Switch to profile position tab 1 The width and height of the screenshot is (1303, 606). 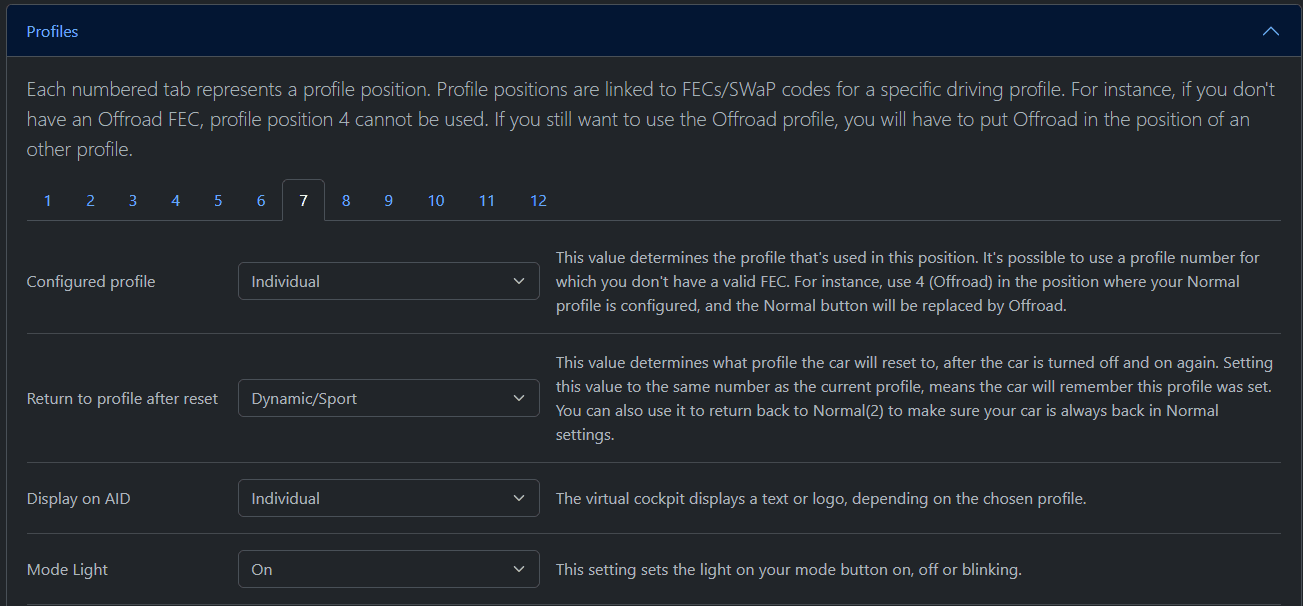pyautogui.click(x=47, y=201)
